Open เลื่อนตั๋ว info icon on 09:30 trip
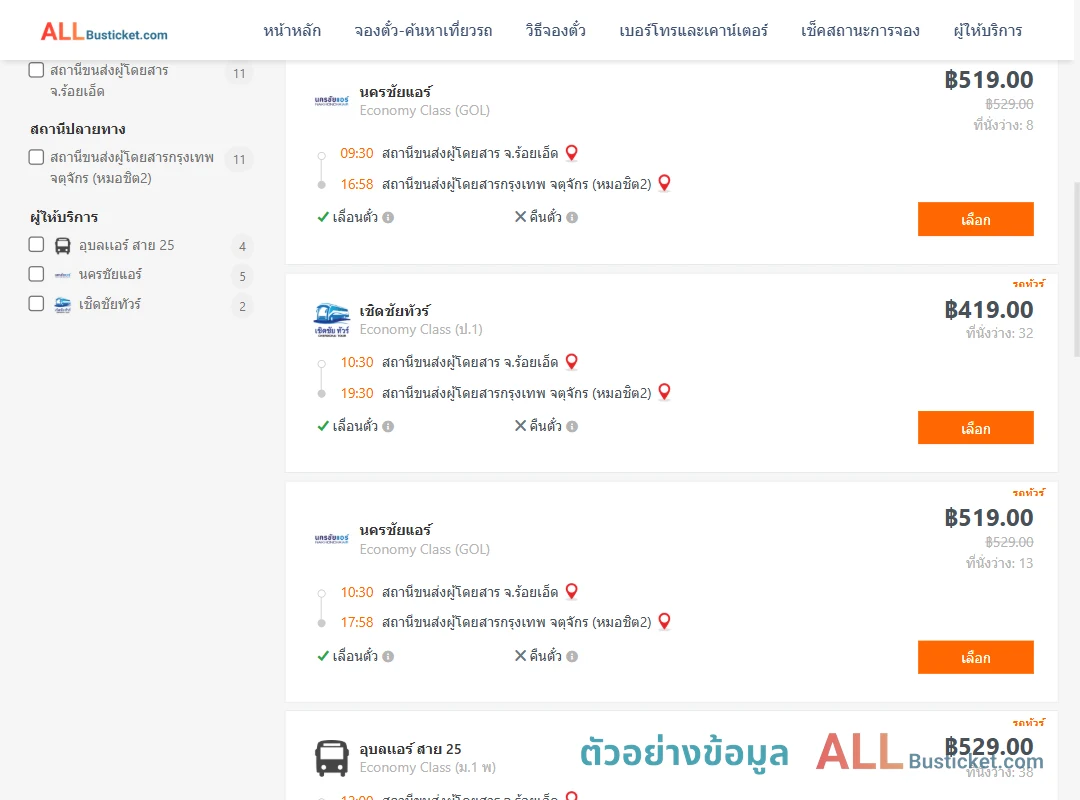Screen dimensions: 1080x800 pyautogui.click(x=388, y=218)
